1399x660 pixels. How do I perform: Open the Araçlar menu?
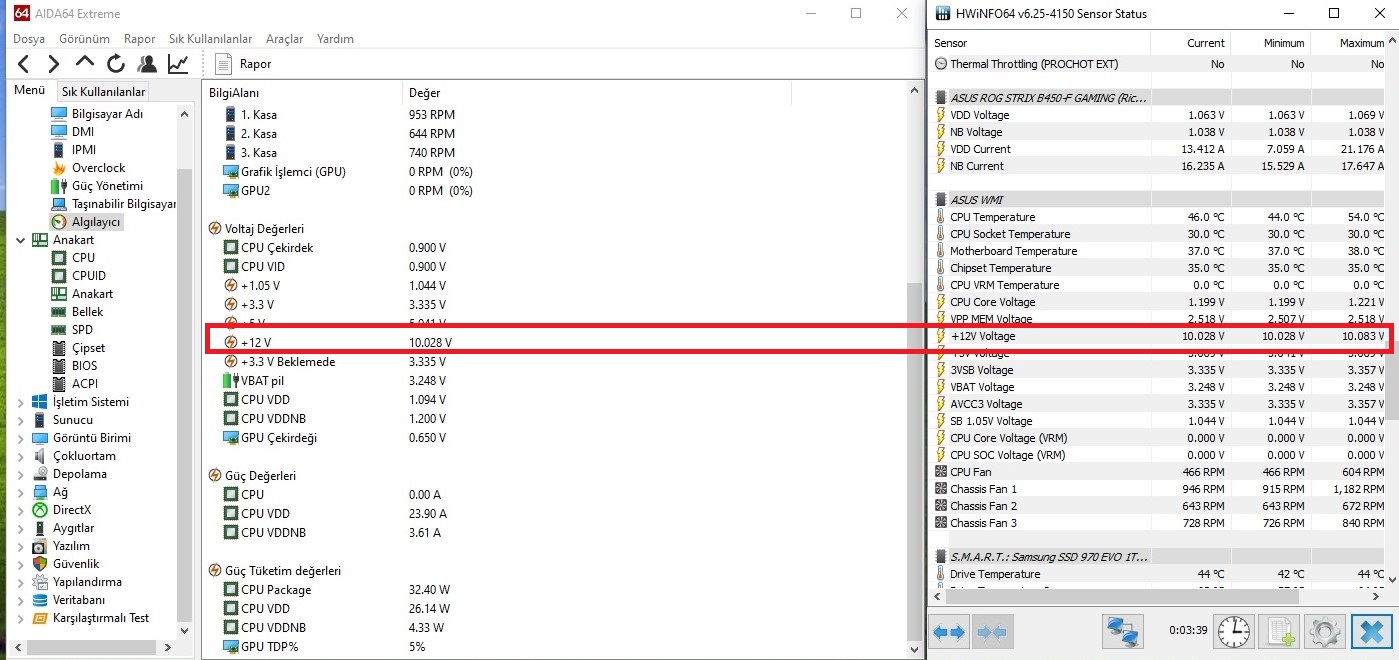[x=284, y=39]
